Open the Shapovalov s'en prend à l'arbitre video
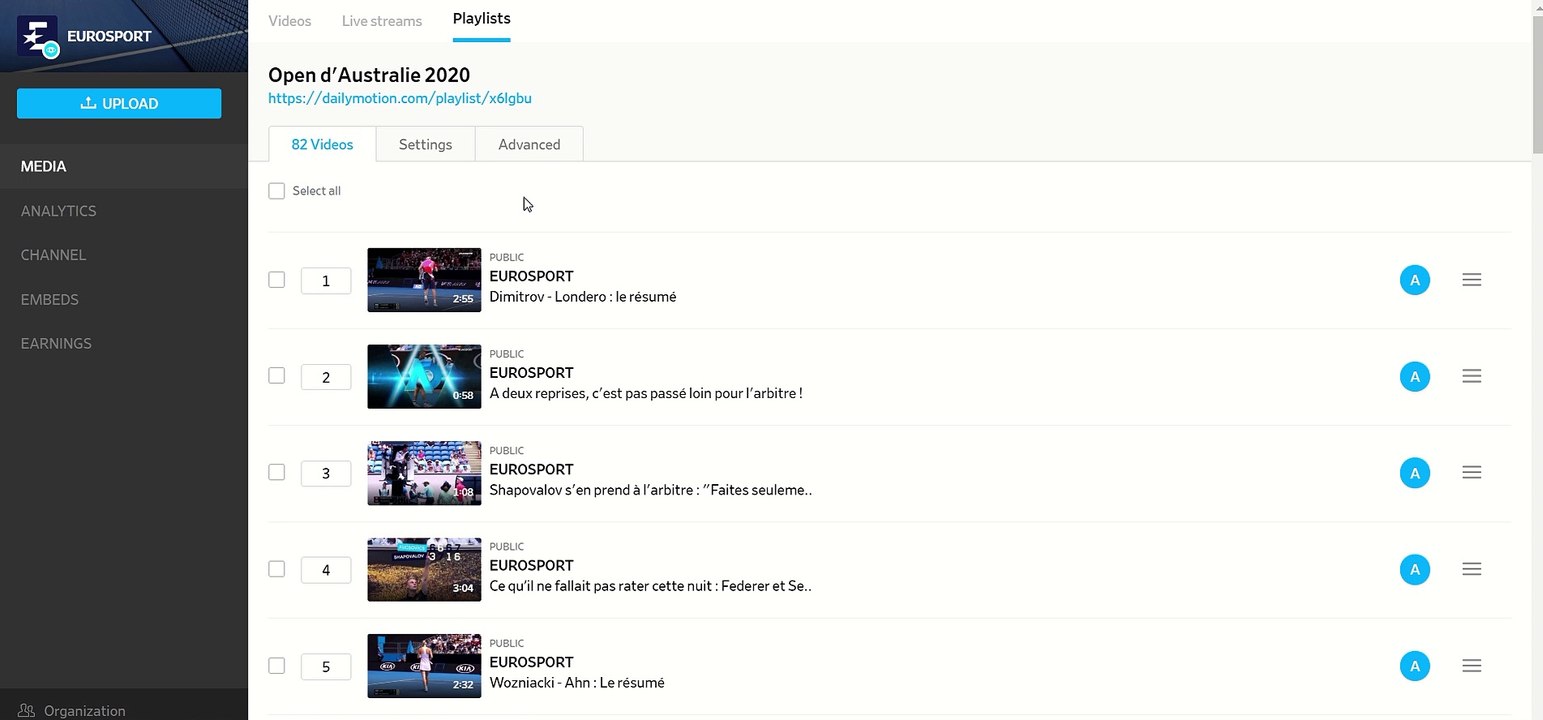This screenshot has height=720, width=1543. (650, 490)
